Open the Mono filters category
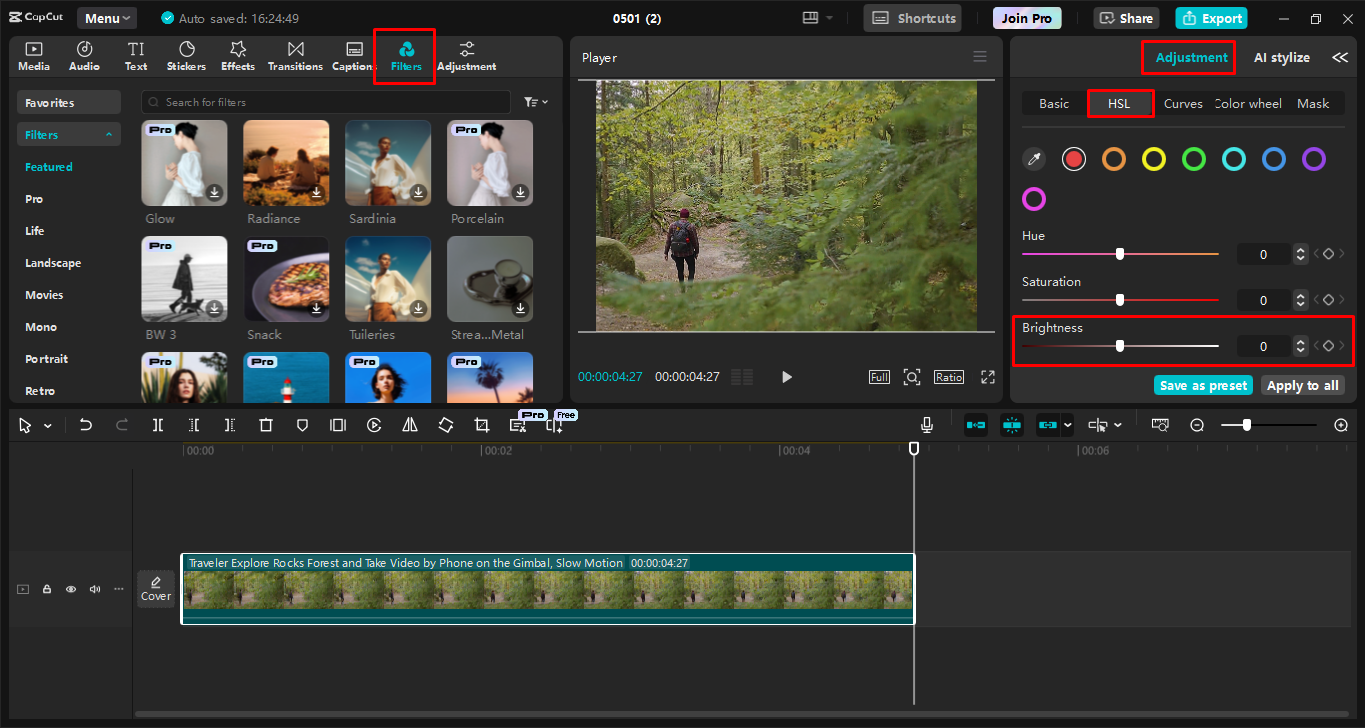This screenshot has height=728, width=1365. [x=39, y=326]
